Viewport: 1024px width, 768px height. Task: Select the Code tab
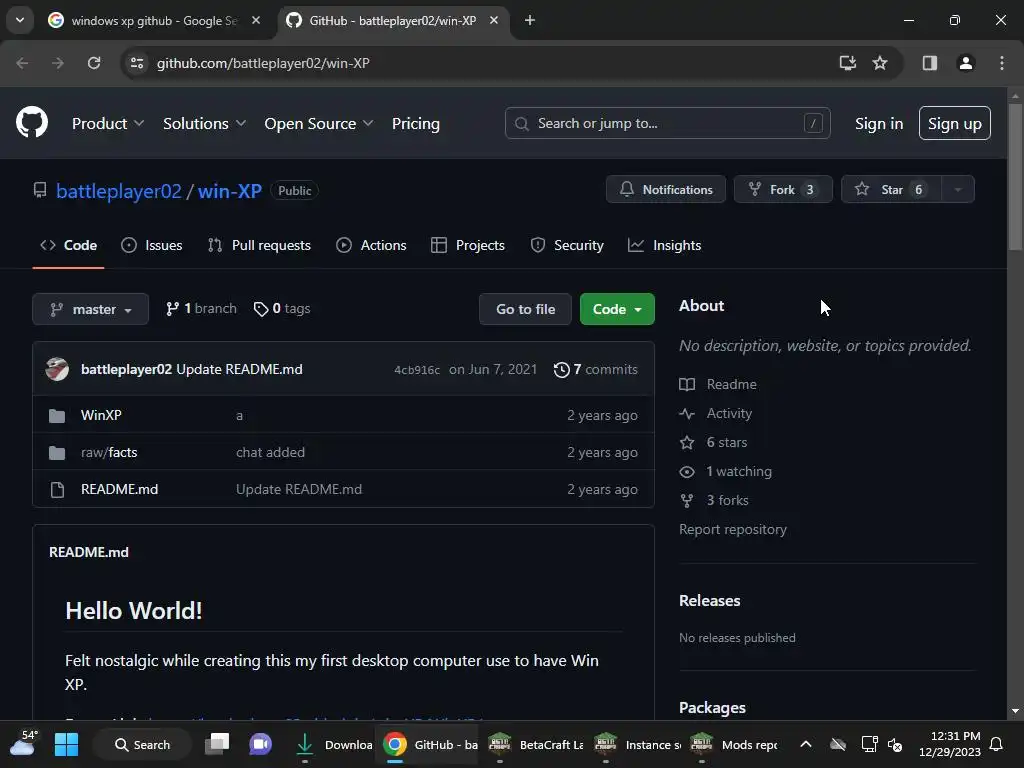point(69,246)
